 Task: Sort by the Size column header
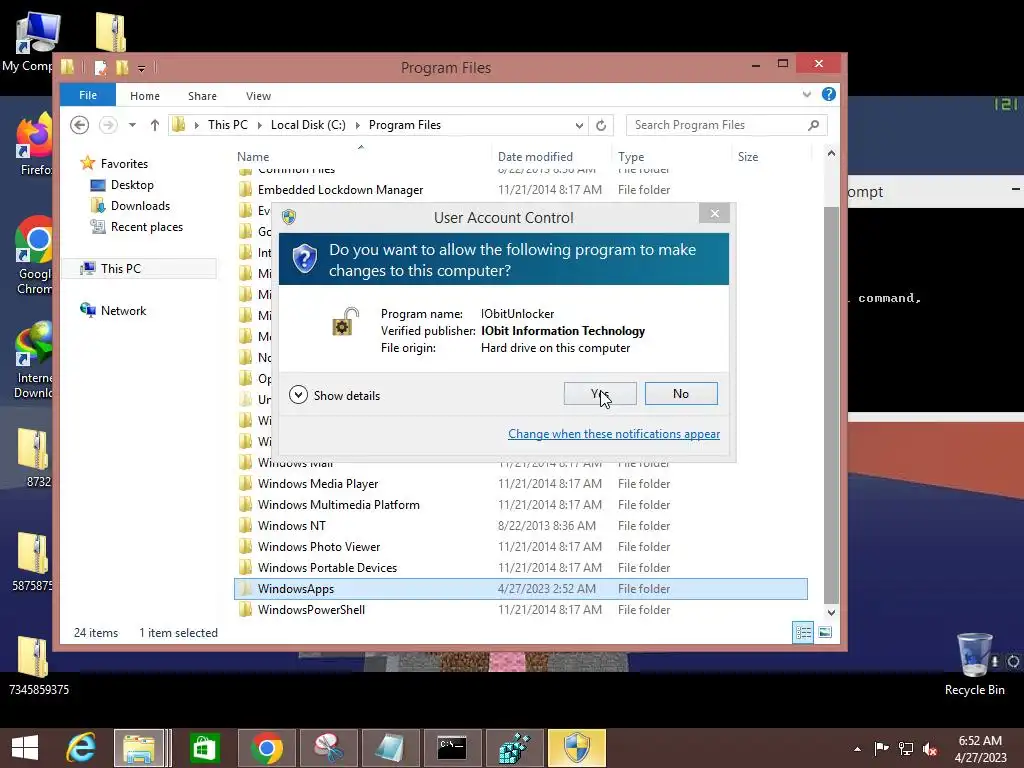(748, 157)
